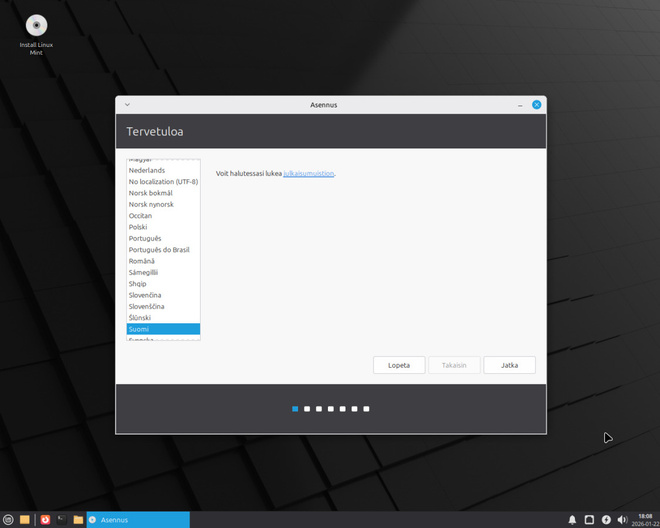The height and width of the screenshot is (528, 660).
Task: Click the clock in the system tray
Action: (x=645, y=520)
